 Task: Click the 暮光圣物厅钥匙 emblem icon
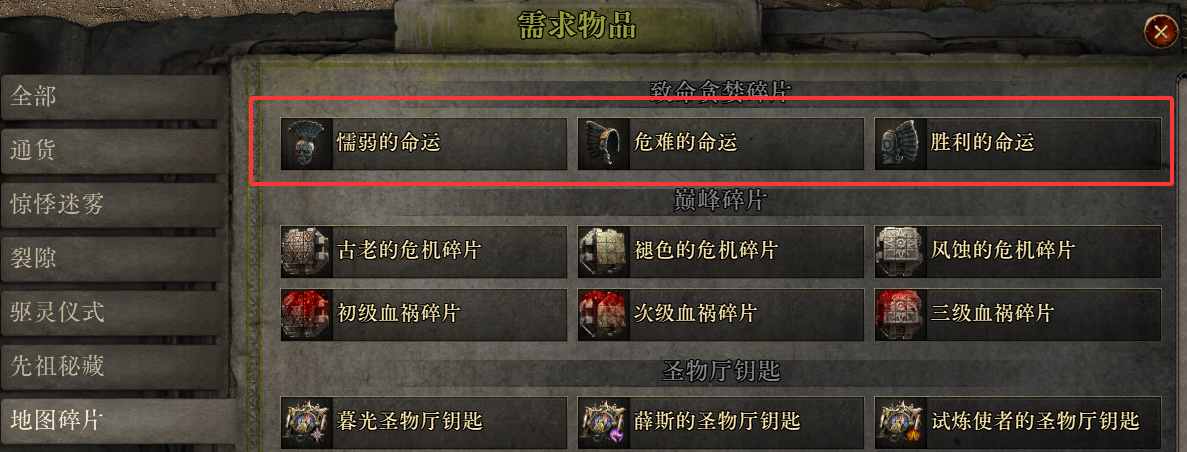pos(307,422)
